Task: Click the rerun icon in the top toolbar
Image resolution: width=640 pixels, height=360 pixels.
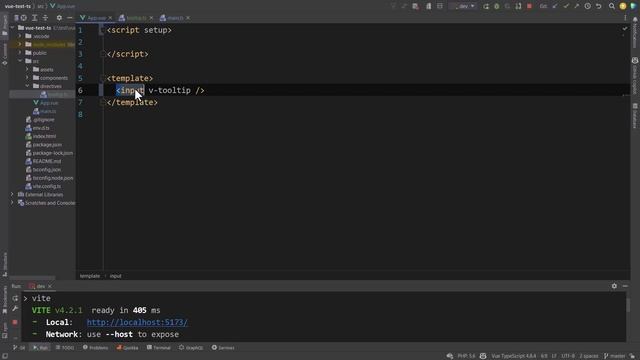Action: [x=486, y=6]
